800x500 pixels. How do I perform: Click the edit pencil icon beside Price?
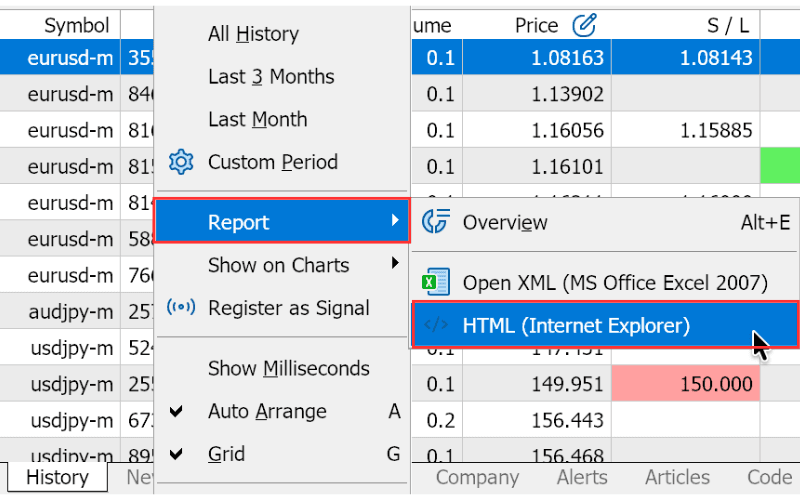pyautogui.click(x=584, y=25)
